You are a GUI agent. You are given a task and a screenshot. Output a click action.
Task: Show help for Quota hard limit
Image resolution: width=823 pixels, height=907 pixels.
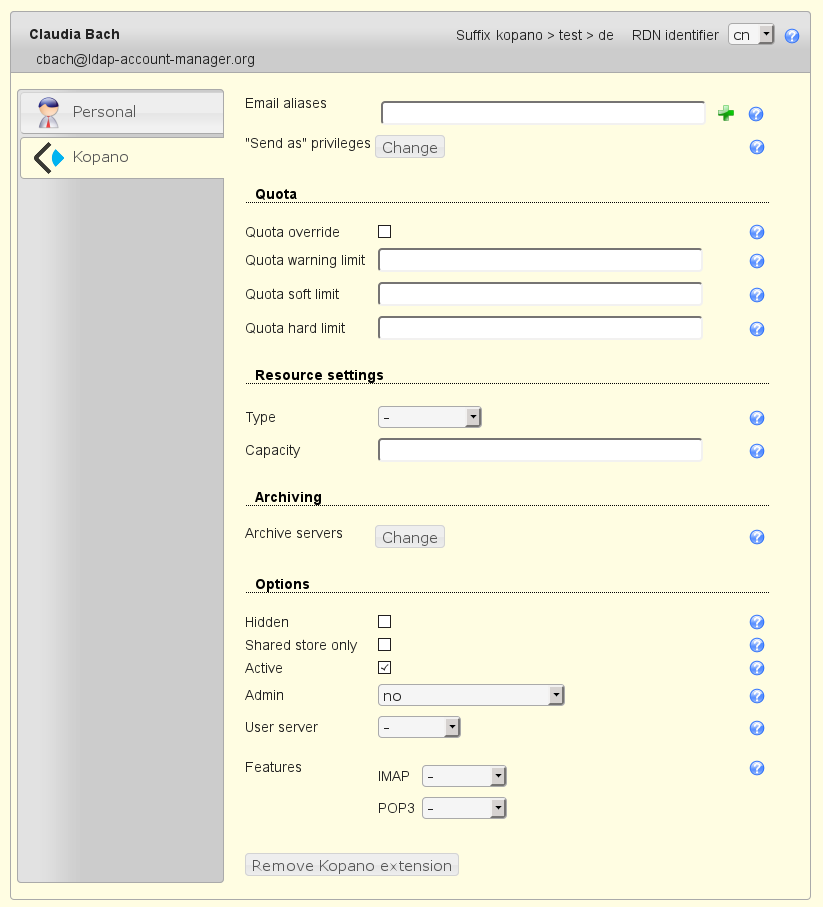point(756,329)
